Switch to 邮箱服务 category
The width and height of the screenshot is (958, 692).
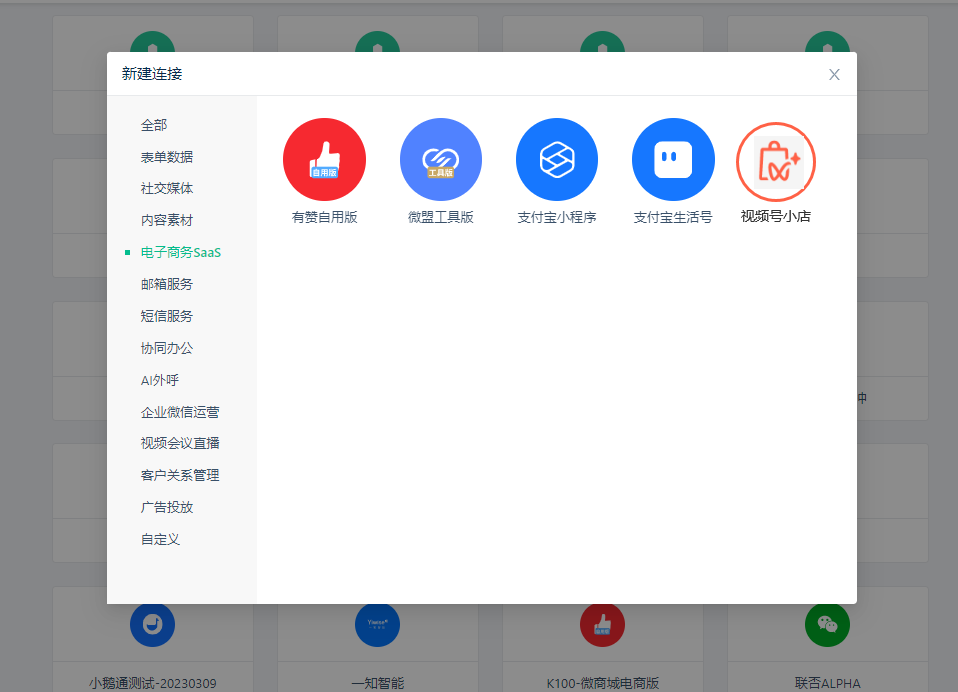coord(167,284)
